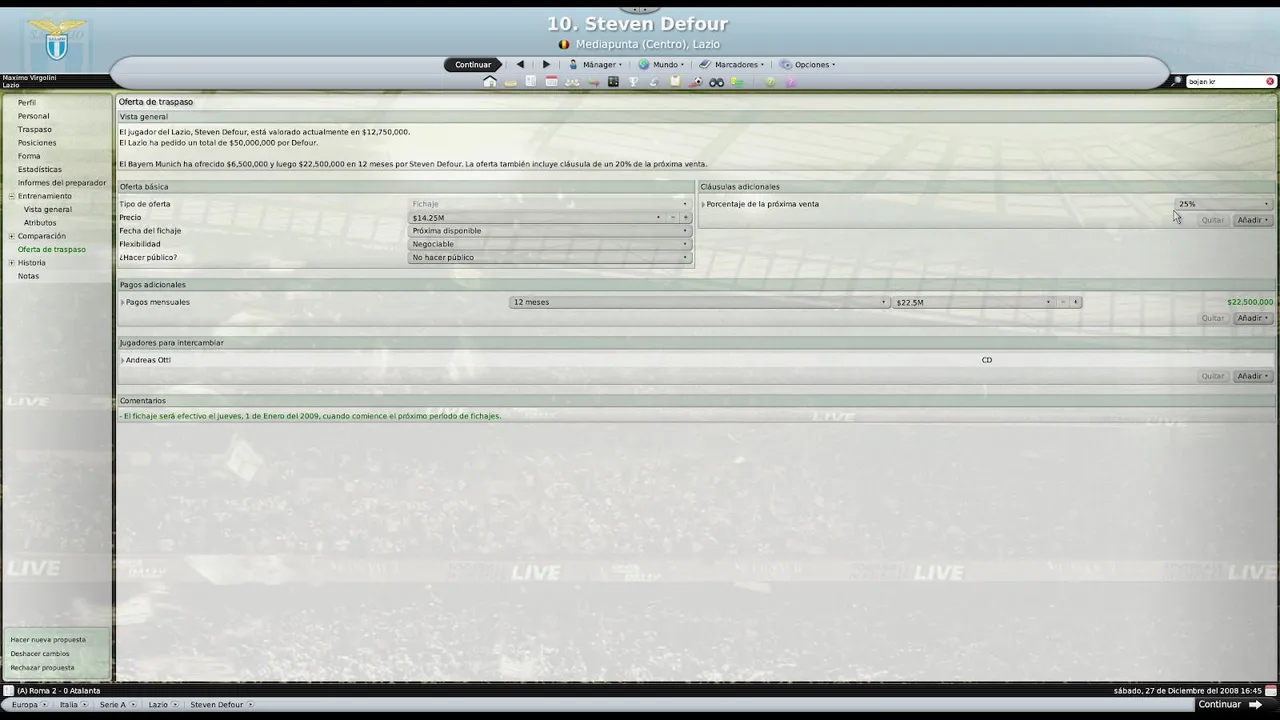The width and height of the screenshot is (1280, 720).
Task: Open the Mundo menu
Action: (662, 64)
